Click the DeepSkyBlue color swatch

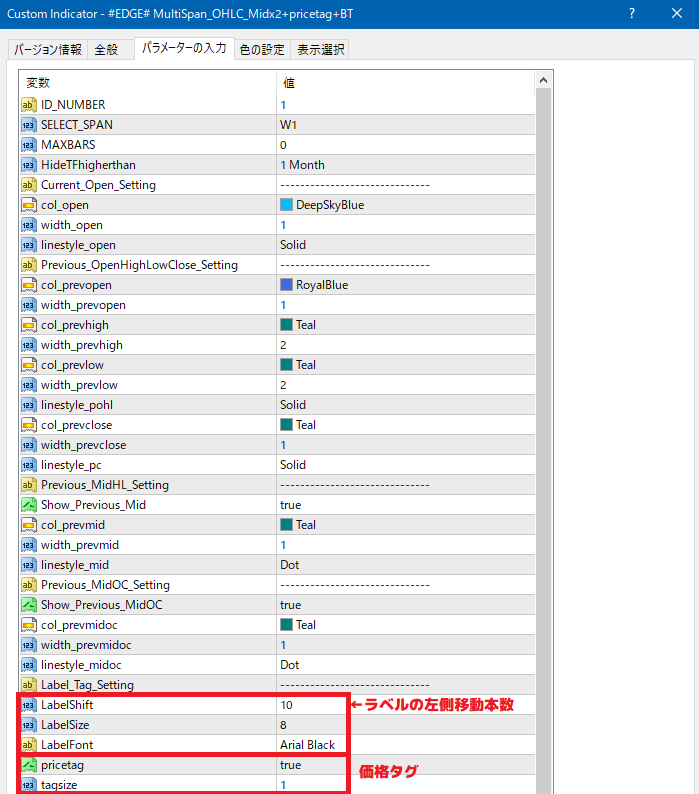tap(287, 205)
